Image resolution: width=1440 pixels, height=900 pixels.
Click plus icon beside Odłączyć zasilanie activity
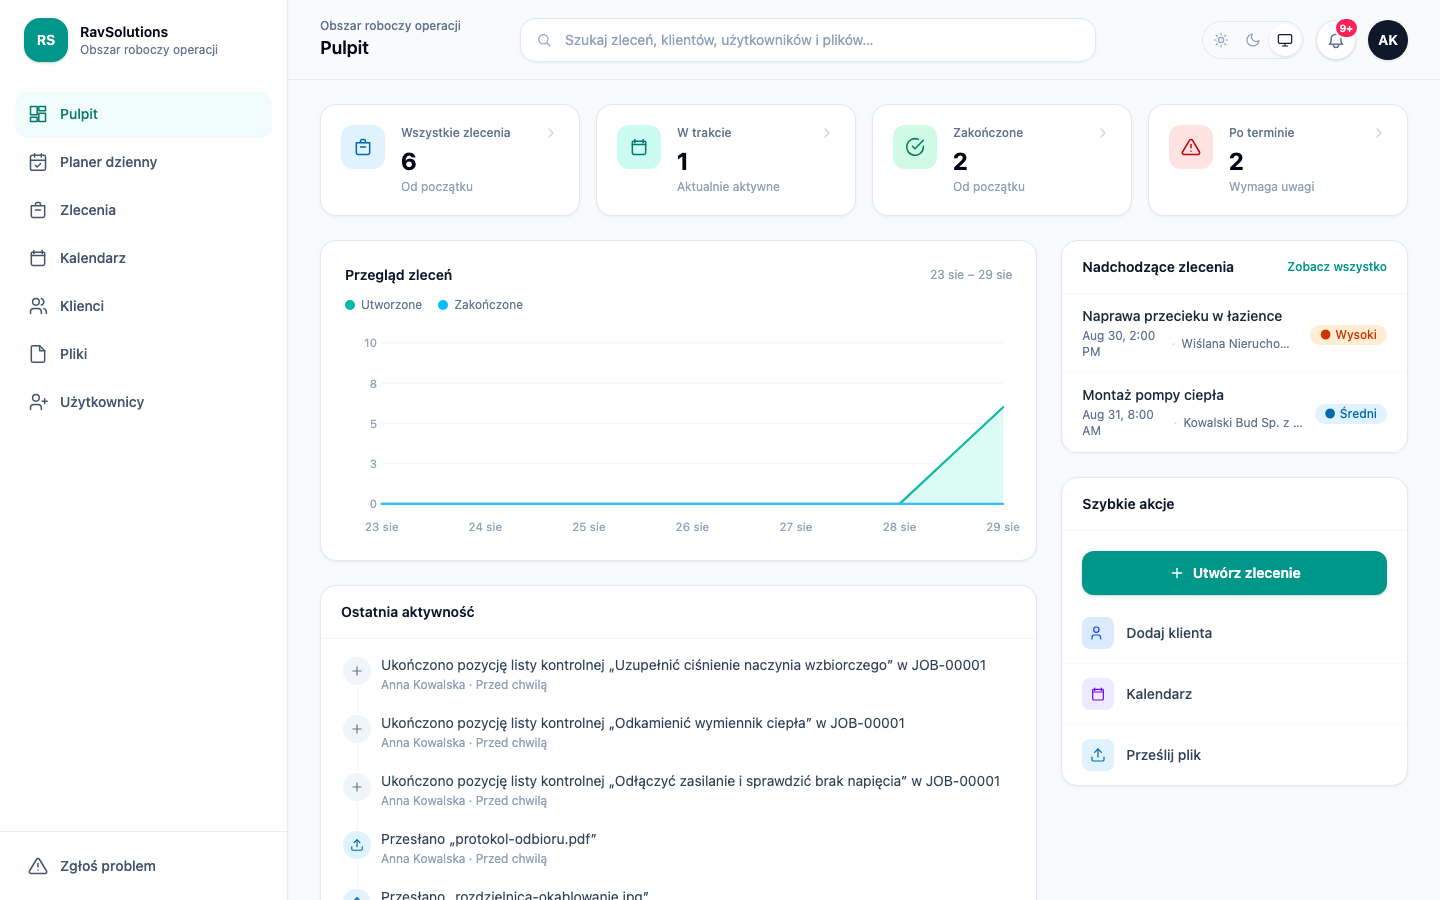[357, 787]
